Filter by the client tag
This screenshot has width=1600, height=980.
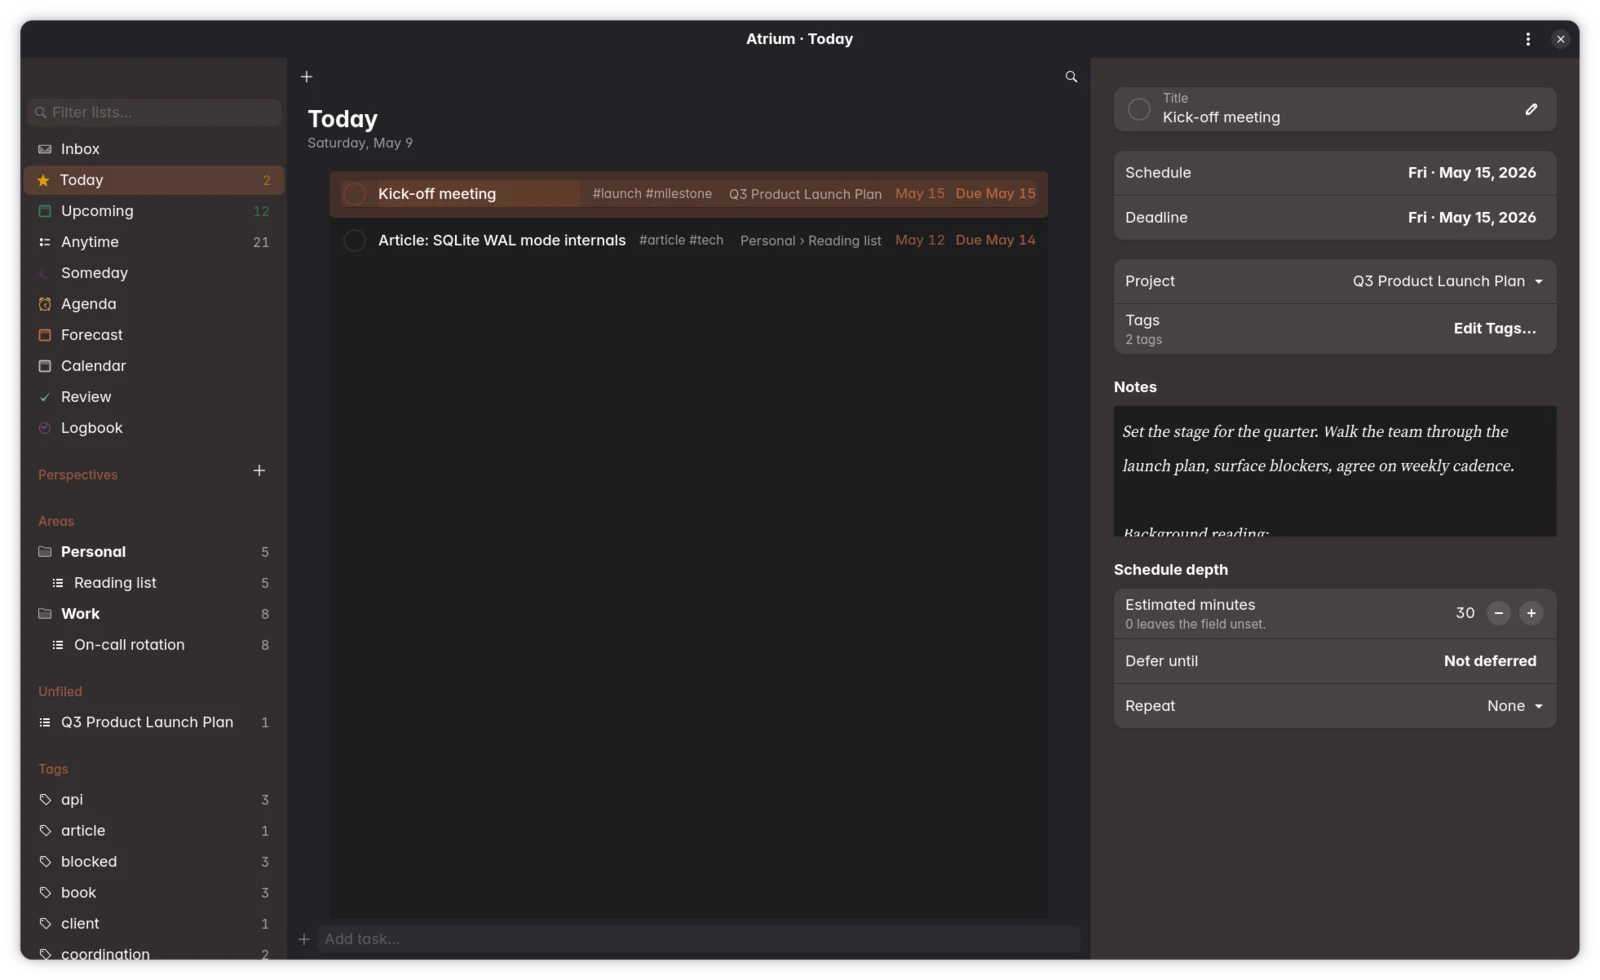pyautogui.click(x=154, y=924)
